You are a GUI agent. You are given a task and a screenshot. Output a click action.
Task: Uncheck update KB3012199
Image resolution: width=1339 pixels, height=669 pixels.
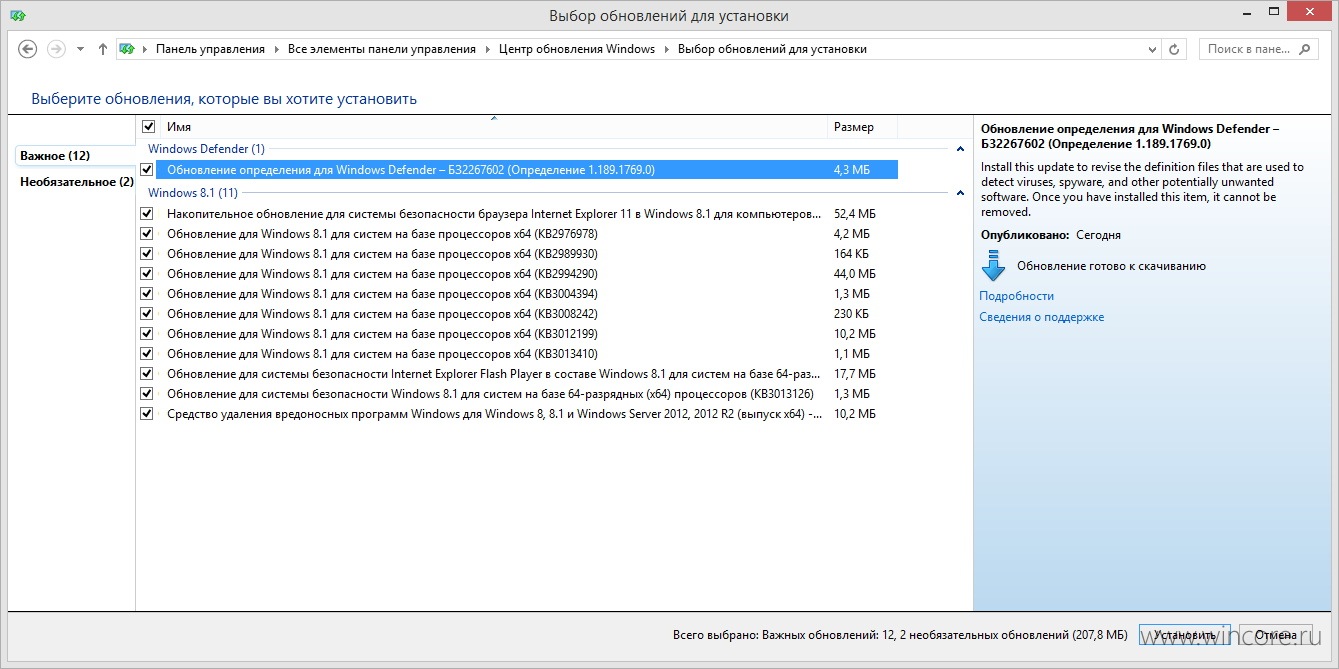pos(147,334)
